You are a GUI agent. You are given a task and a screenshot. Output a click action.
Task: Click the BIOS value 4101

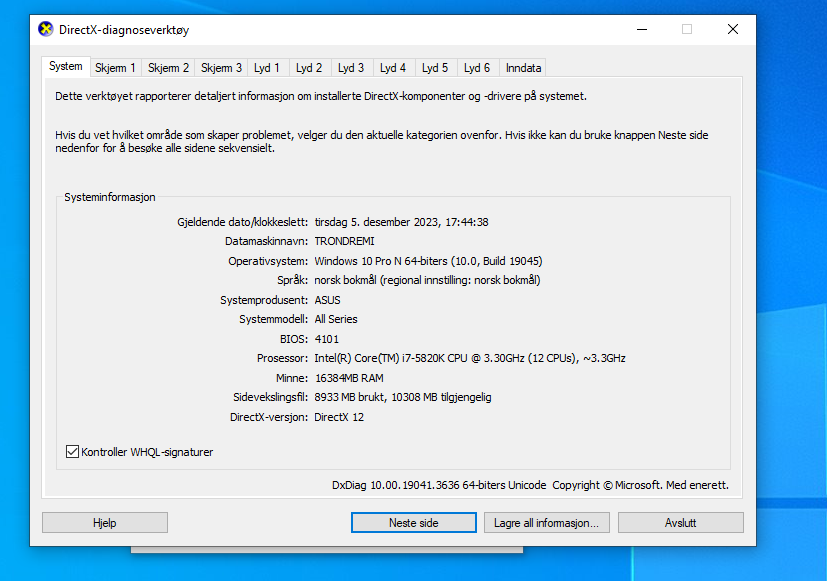point(327,339)
